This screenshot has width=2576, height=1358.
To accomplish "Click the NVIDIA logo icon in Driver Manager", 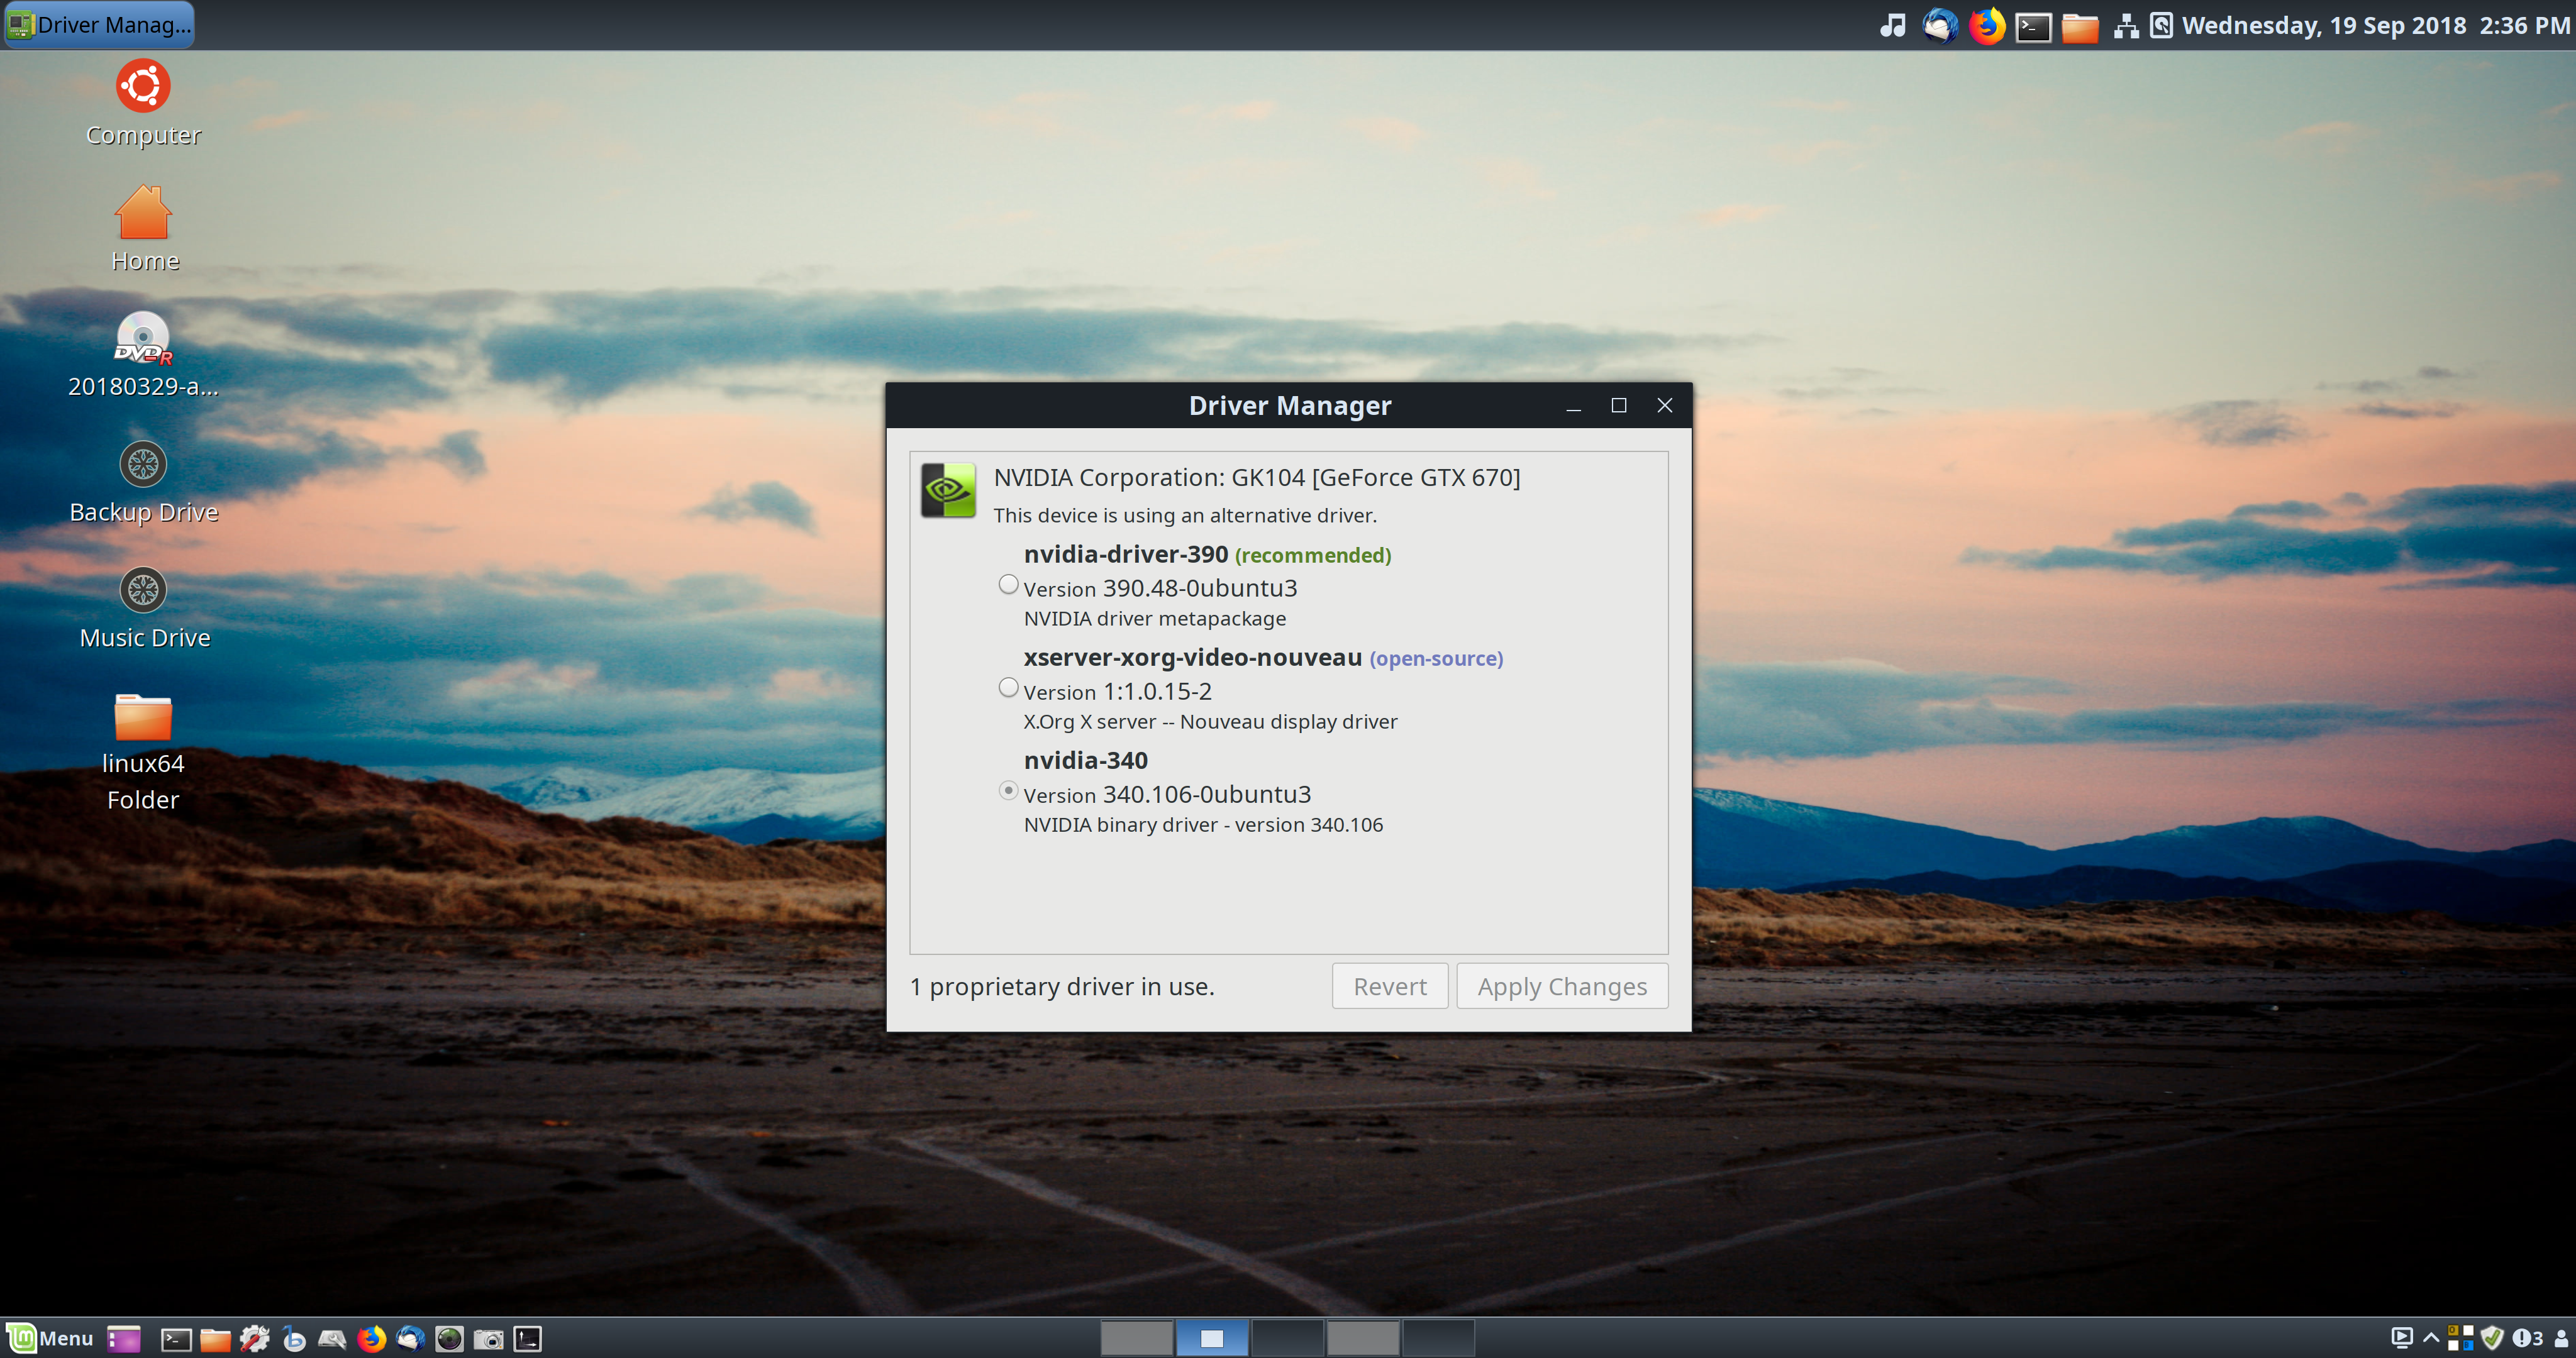I will click(947, 490).
